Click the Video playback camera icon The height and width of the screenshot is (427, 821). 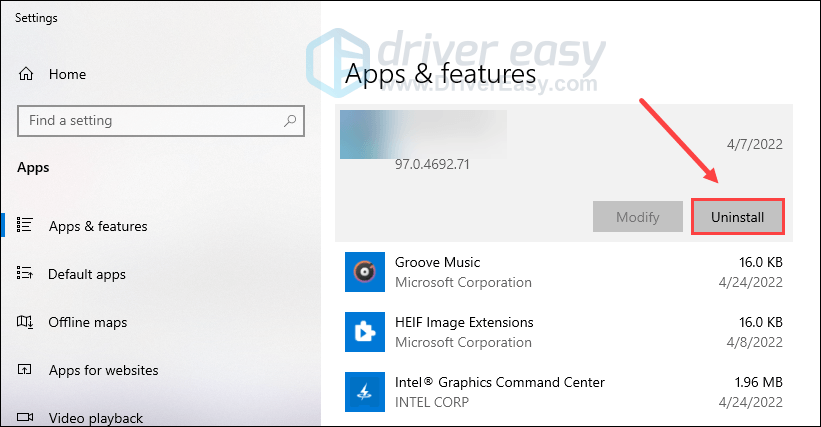click(25, 417)
